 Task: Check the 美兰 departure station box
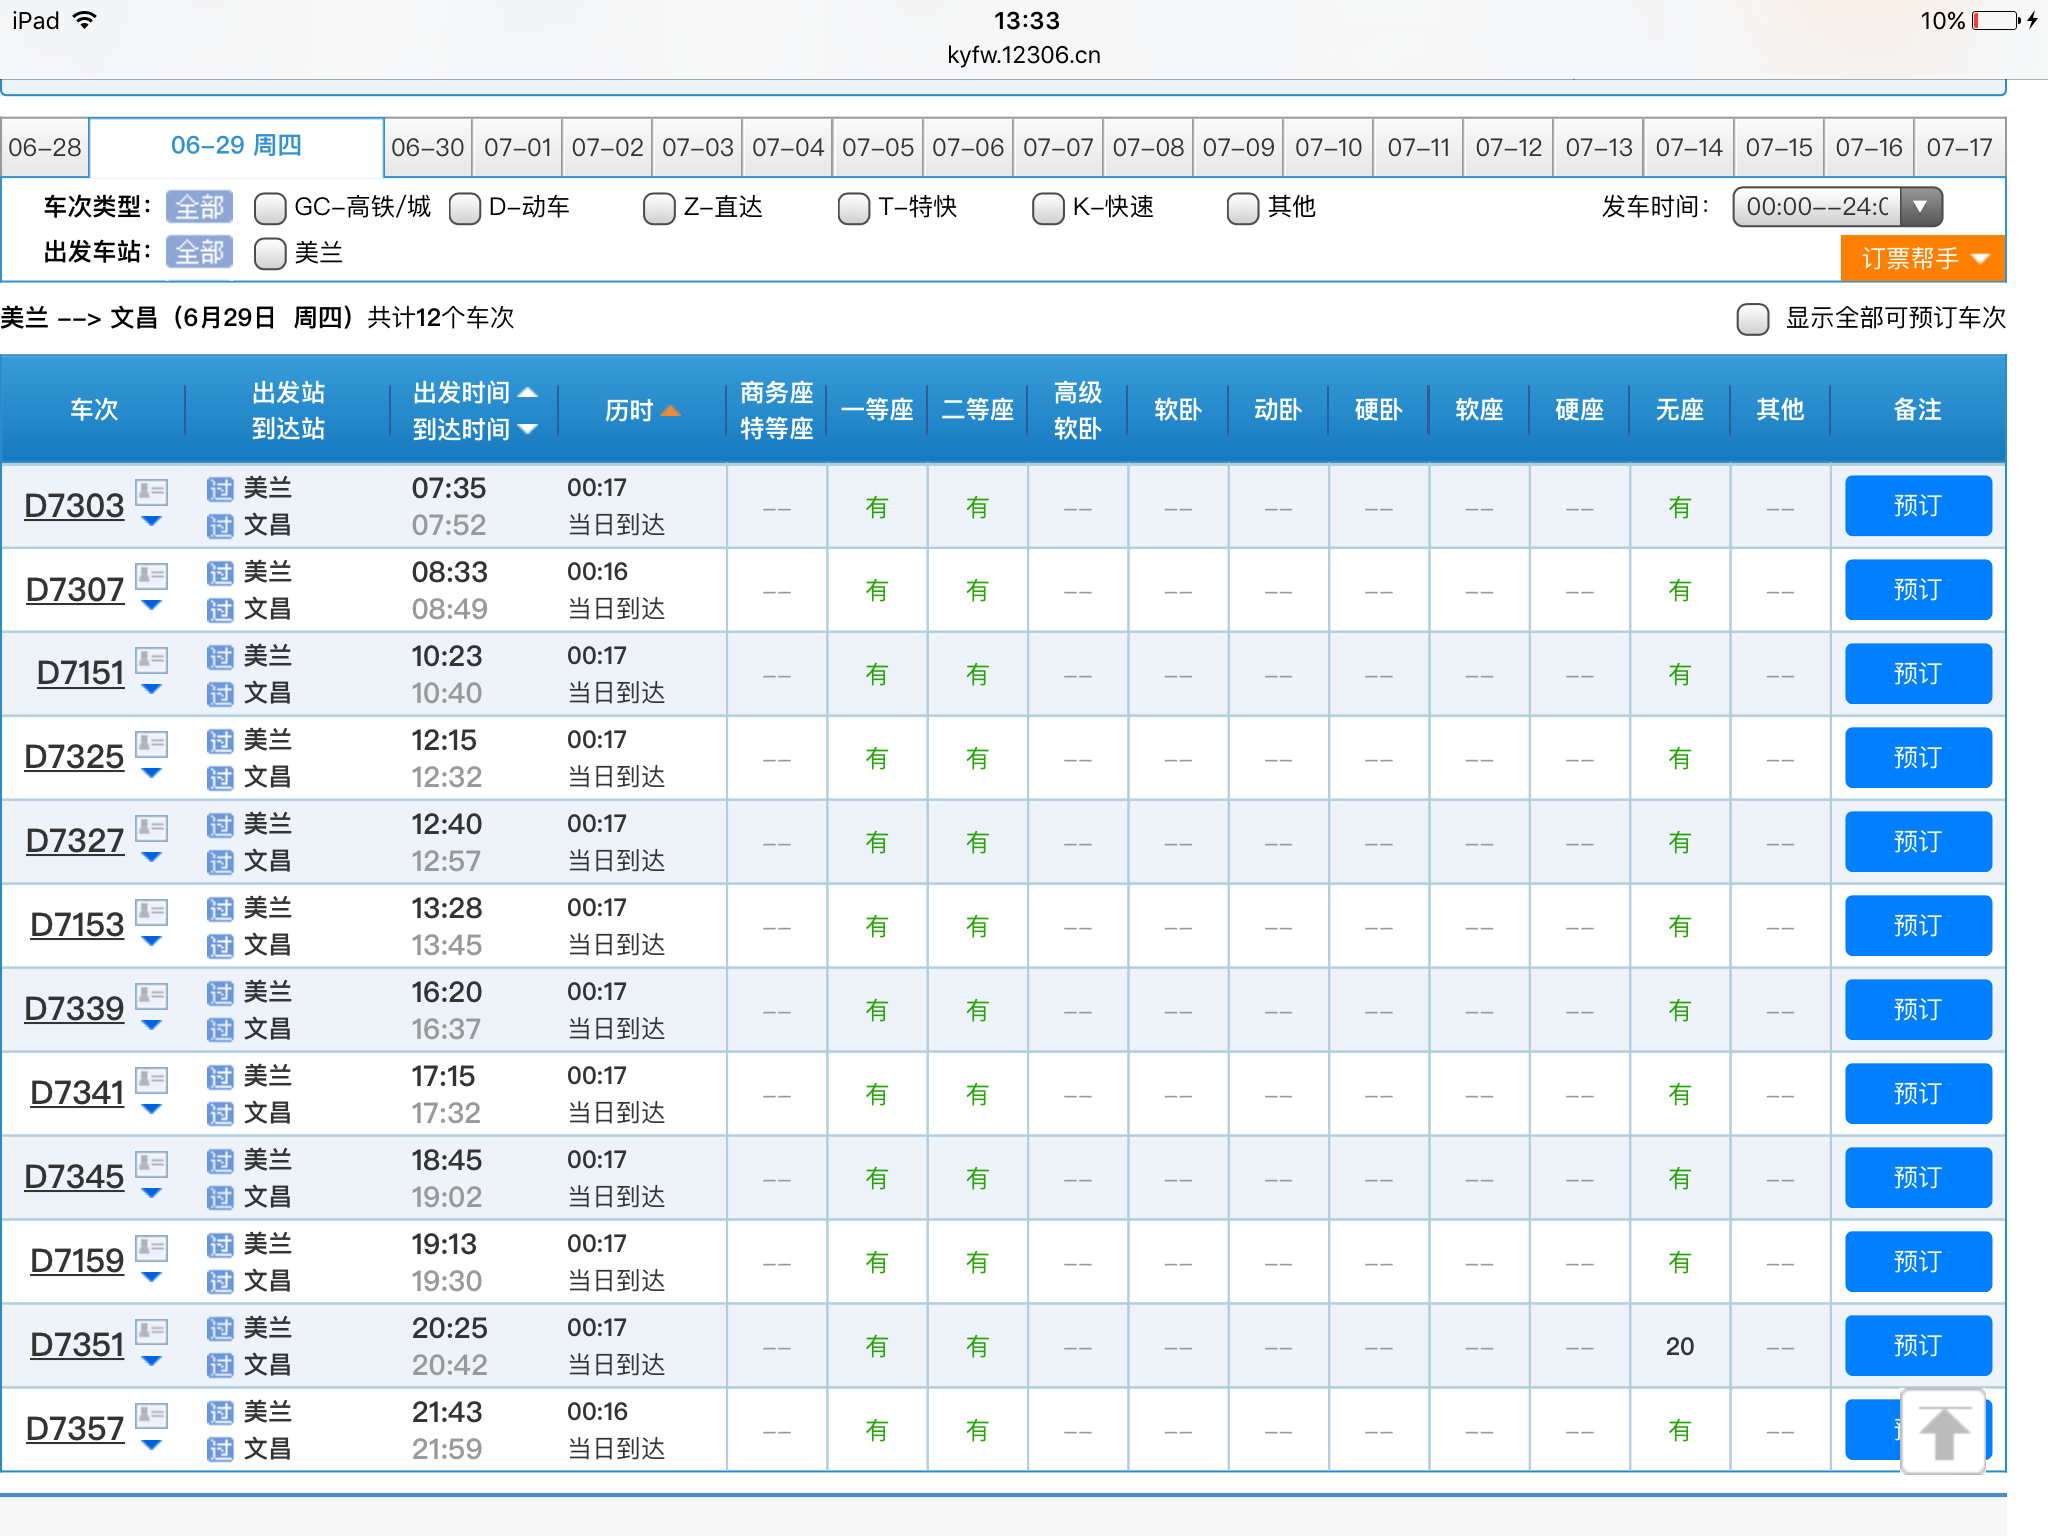point(270,254)
